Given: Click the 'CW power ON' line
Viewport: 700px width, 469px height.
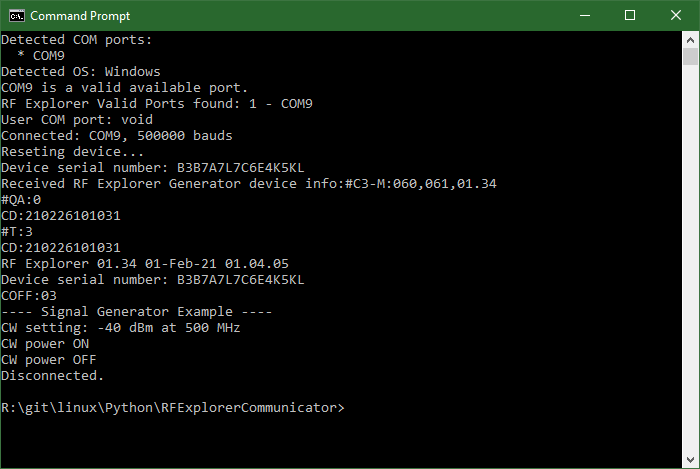Looking at the screenshot, I should pyautogui.click(x=45, y=344).
